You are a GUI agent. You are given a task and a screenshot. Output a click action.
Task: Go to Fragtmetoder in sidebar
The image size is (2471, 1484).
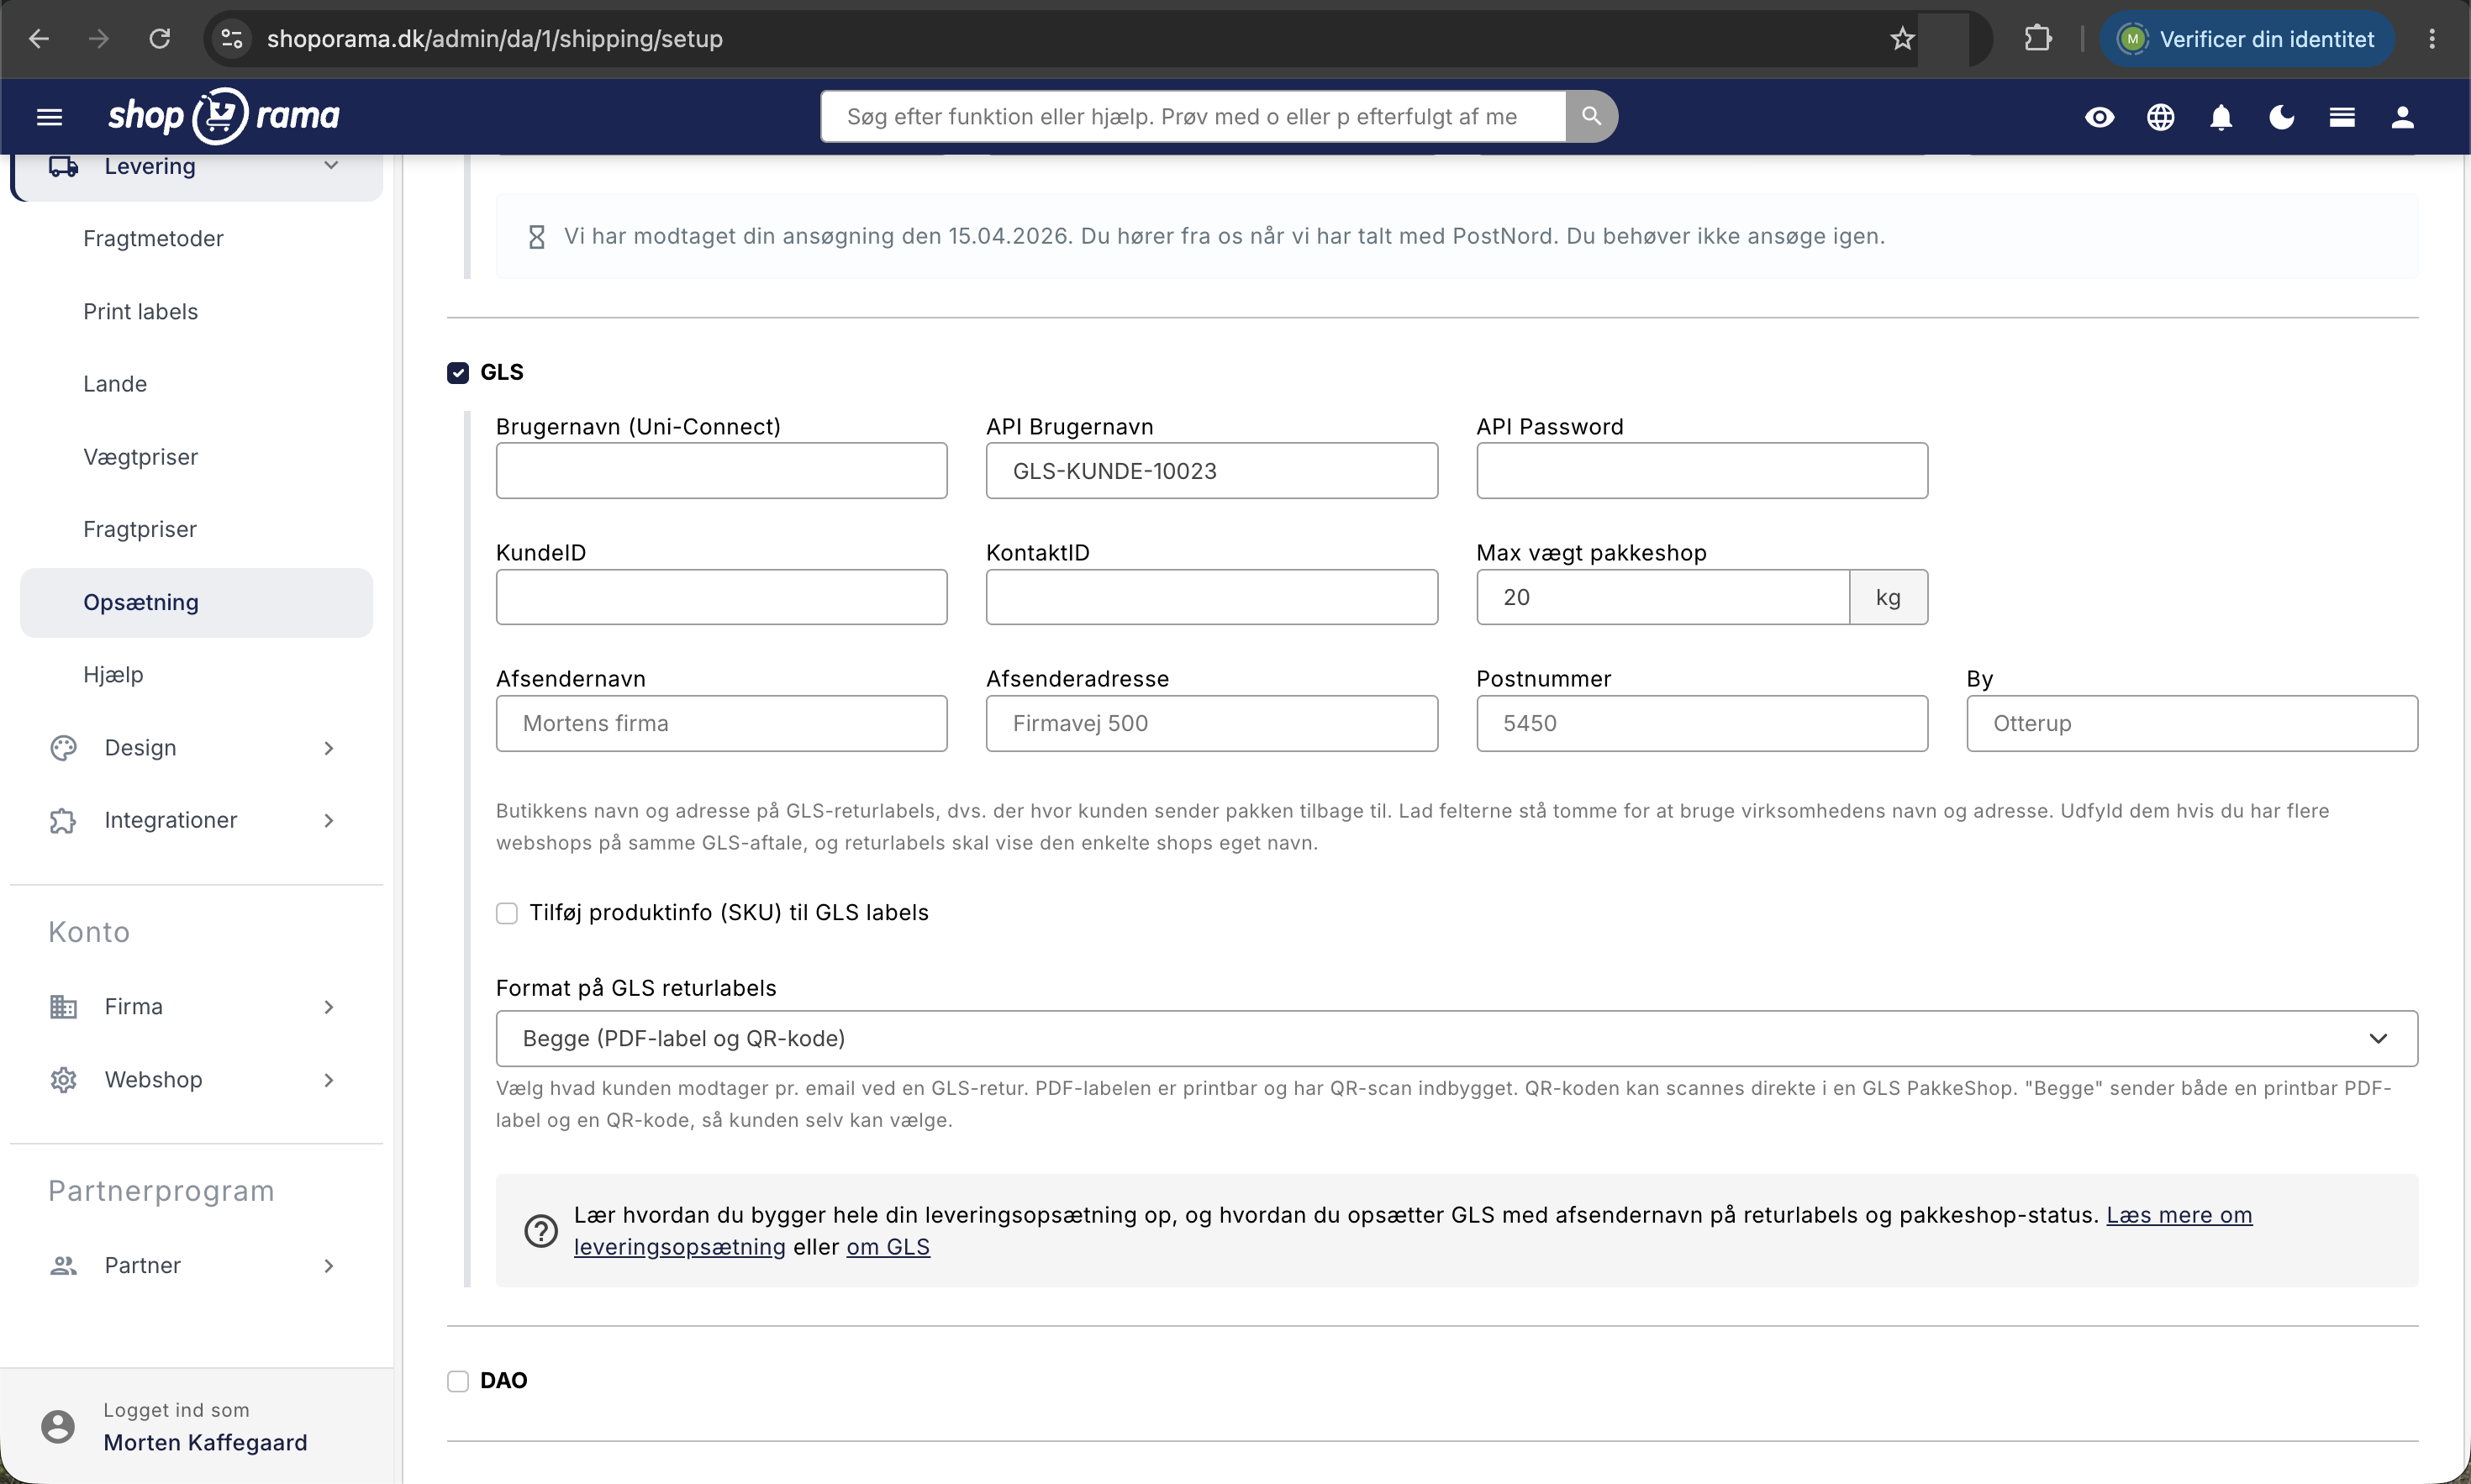(x=153, y=238)
